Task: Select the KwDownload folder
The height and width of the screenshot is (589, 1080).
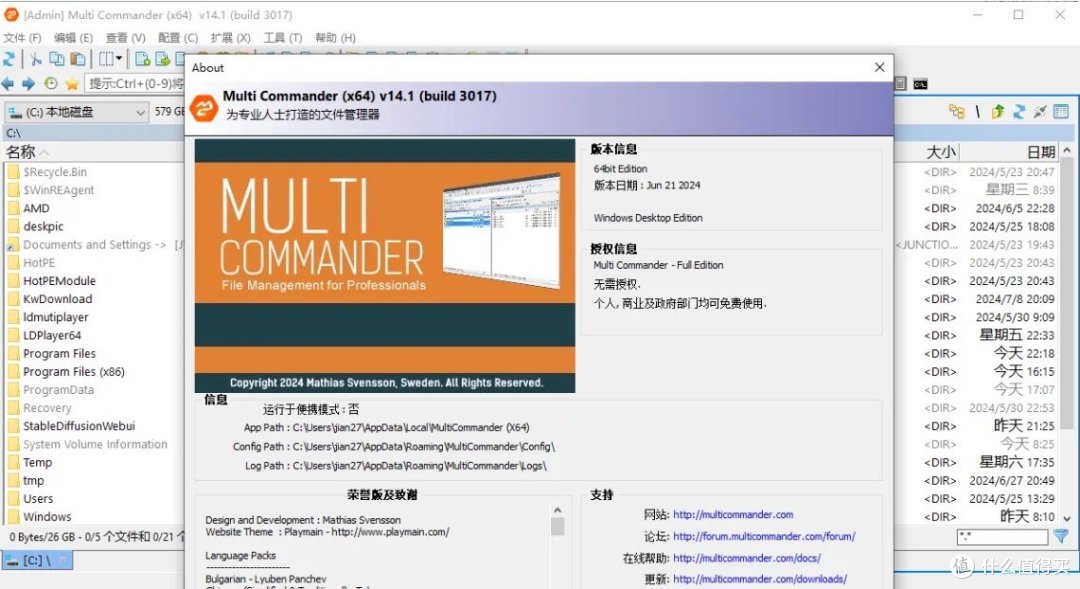Action: tap(57, 299)
